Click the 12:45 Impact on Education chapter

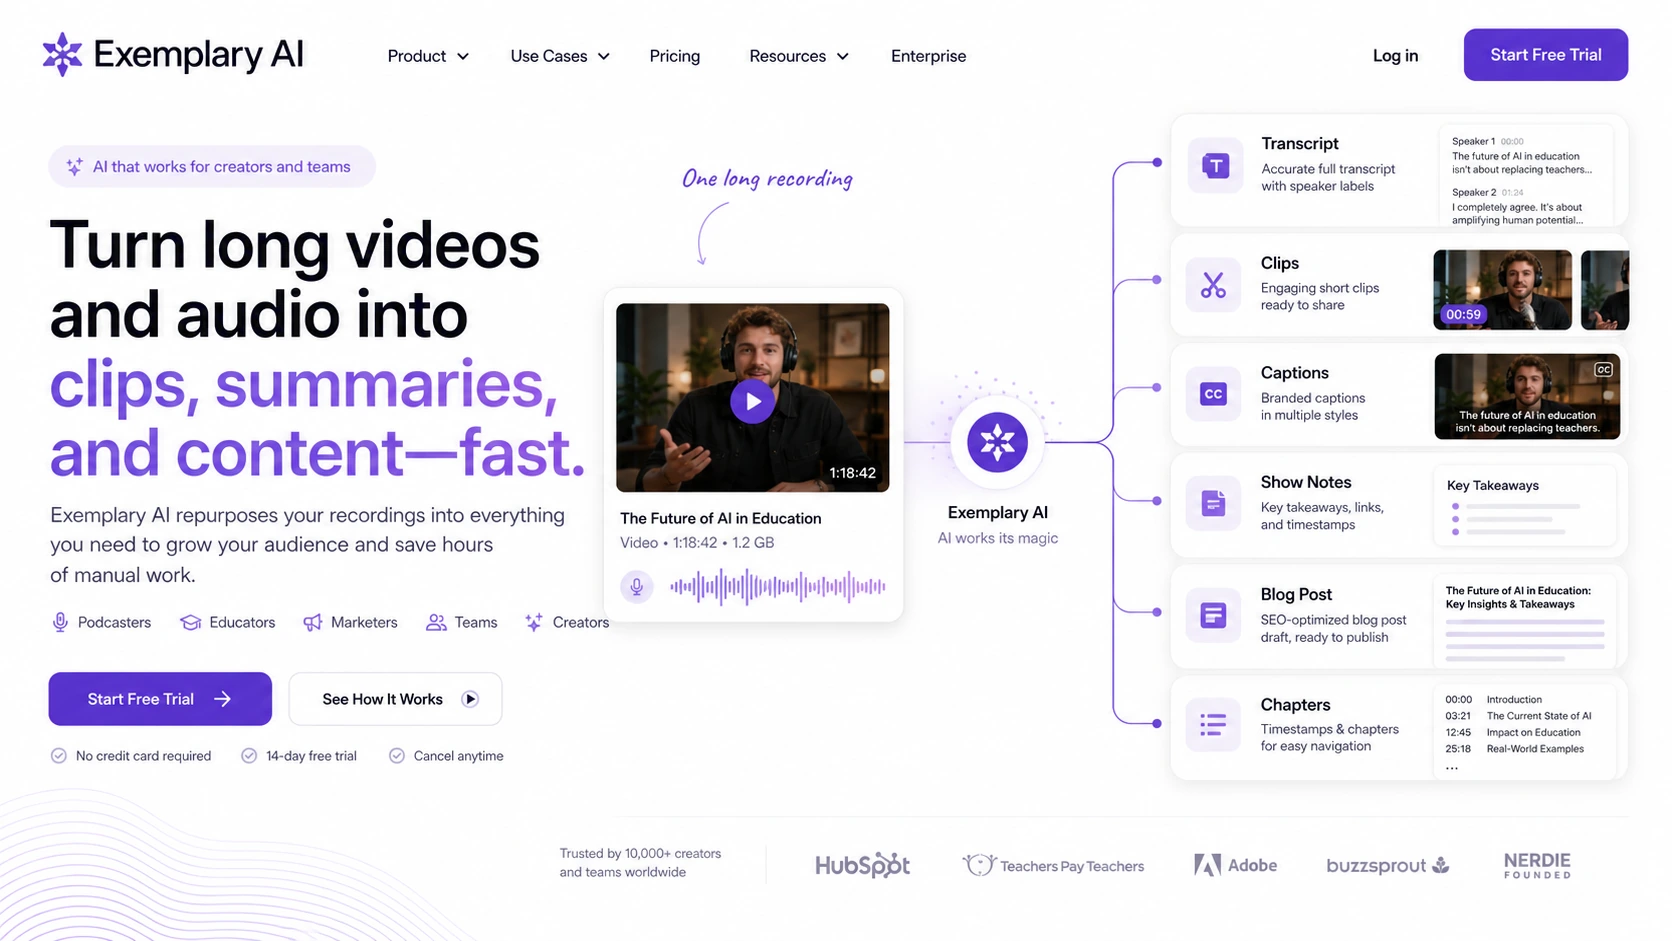(x=1512, y=733)
